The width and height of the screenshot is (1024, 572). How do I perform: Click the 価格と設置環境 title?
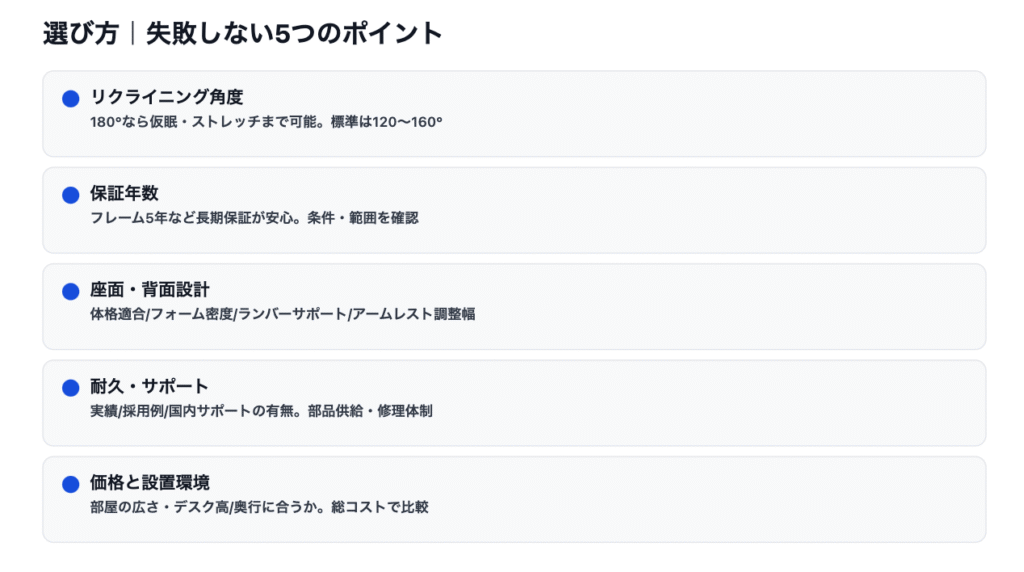[150, 482]
